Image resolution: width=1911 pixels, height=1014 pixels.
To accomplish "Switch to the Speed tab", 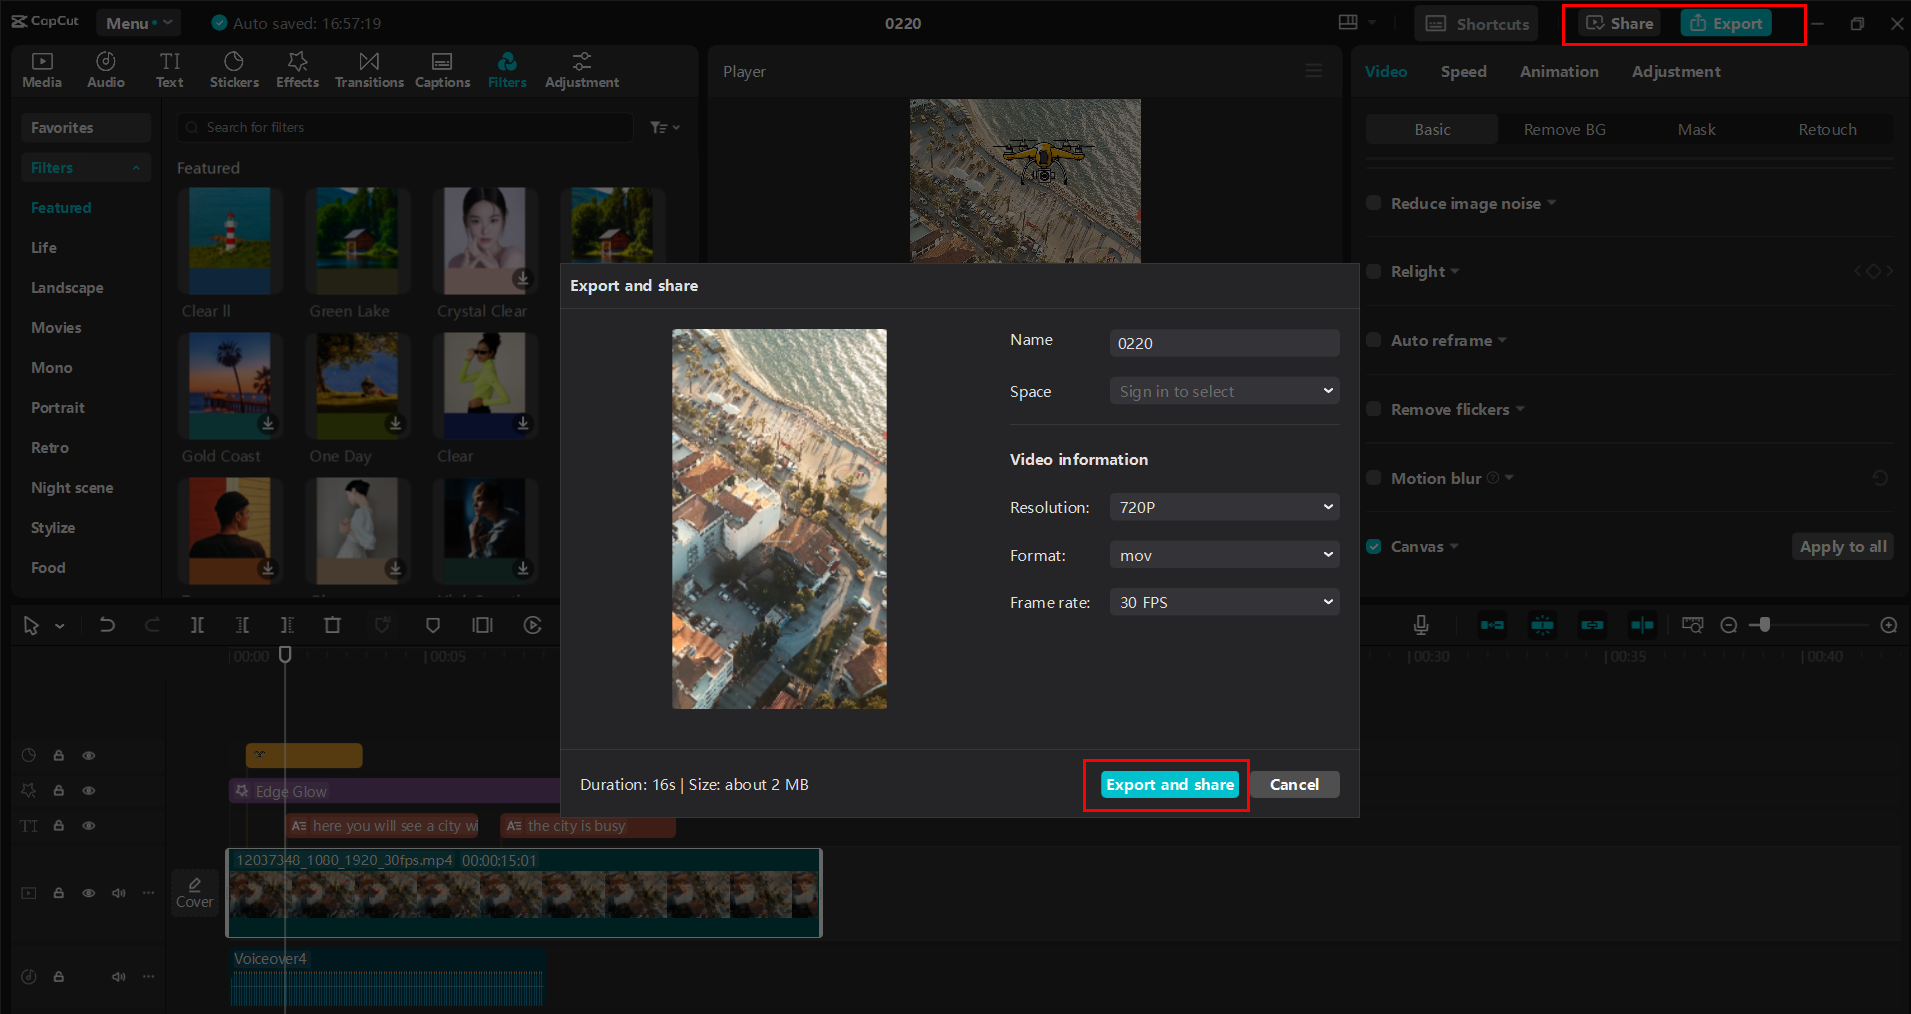I will click(x=1462, y=71).
